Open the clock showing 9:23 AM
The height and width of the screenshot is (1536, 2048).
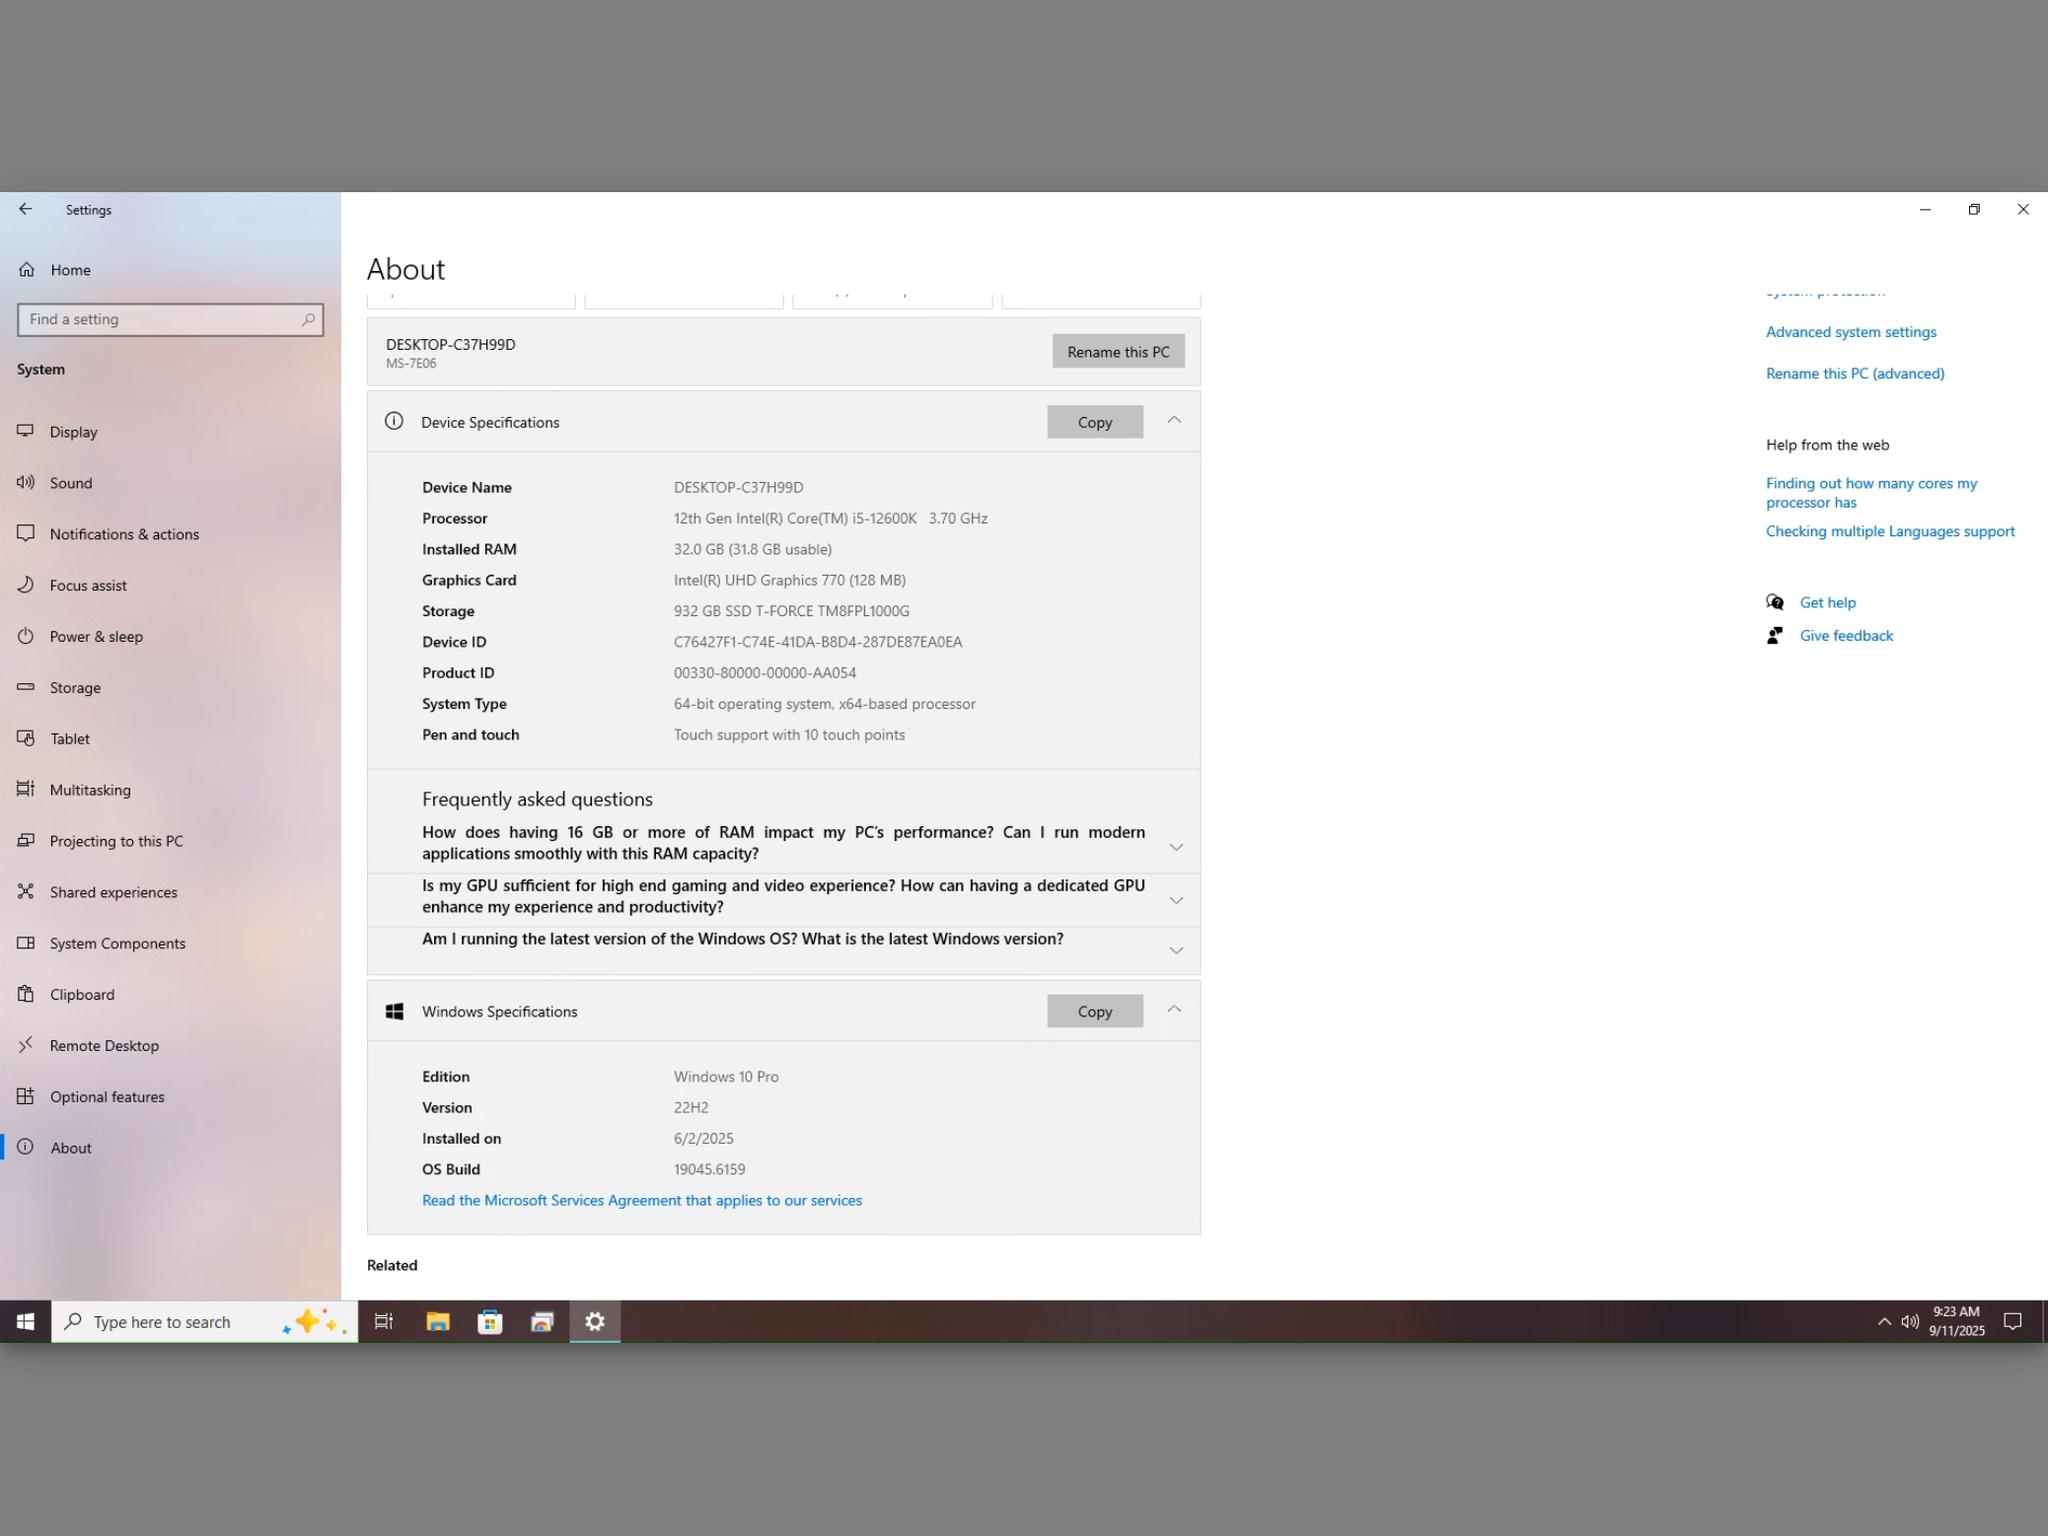pyautogui.click(x=1957, y=1321)
